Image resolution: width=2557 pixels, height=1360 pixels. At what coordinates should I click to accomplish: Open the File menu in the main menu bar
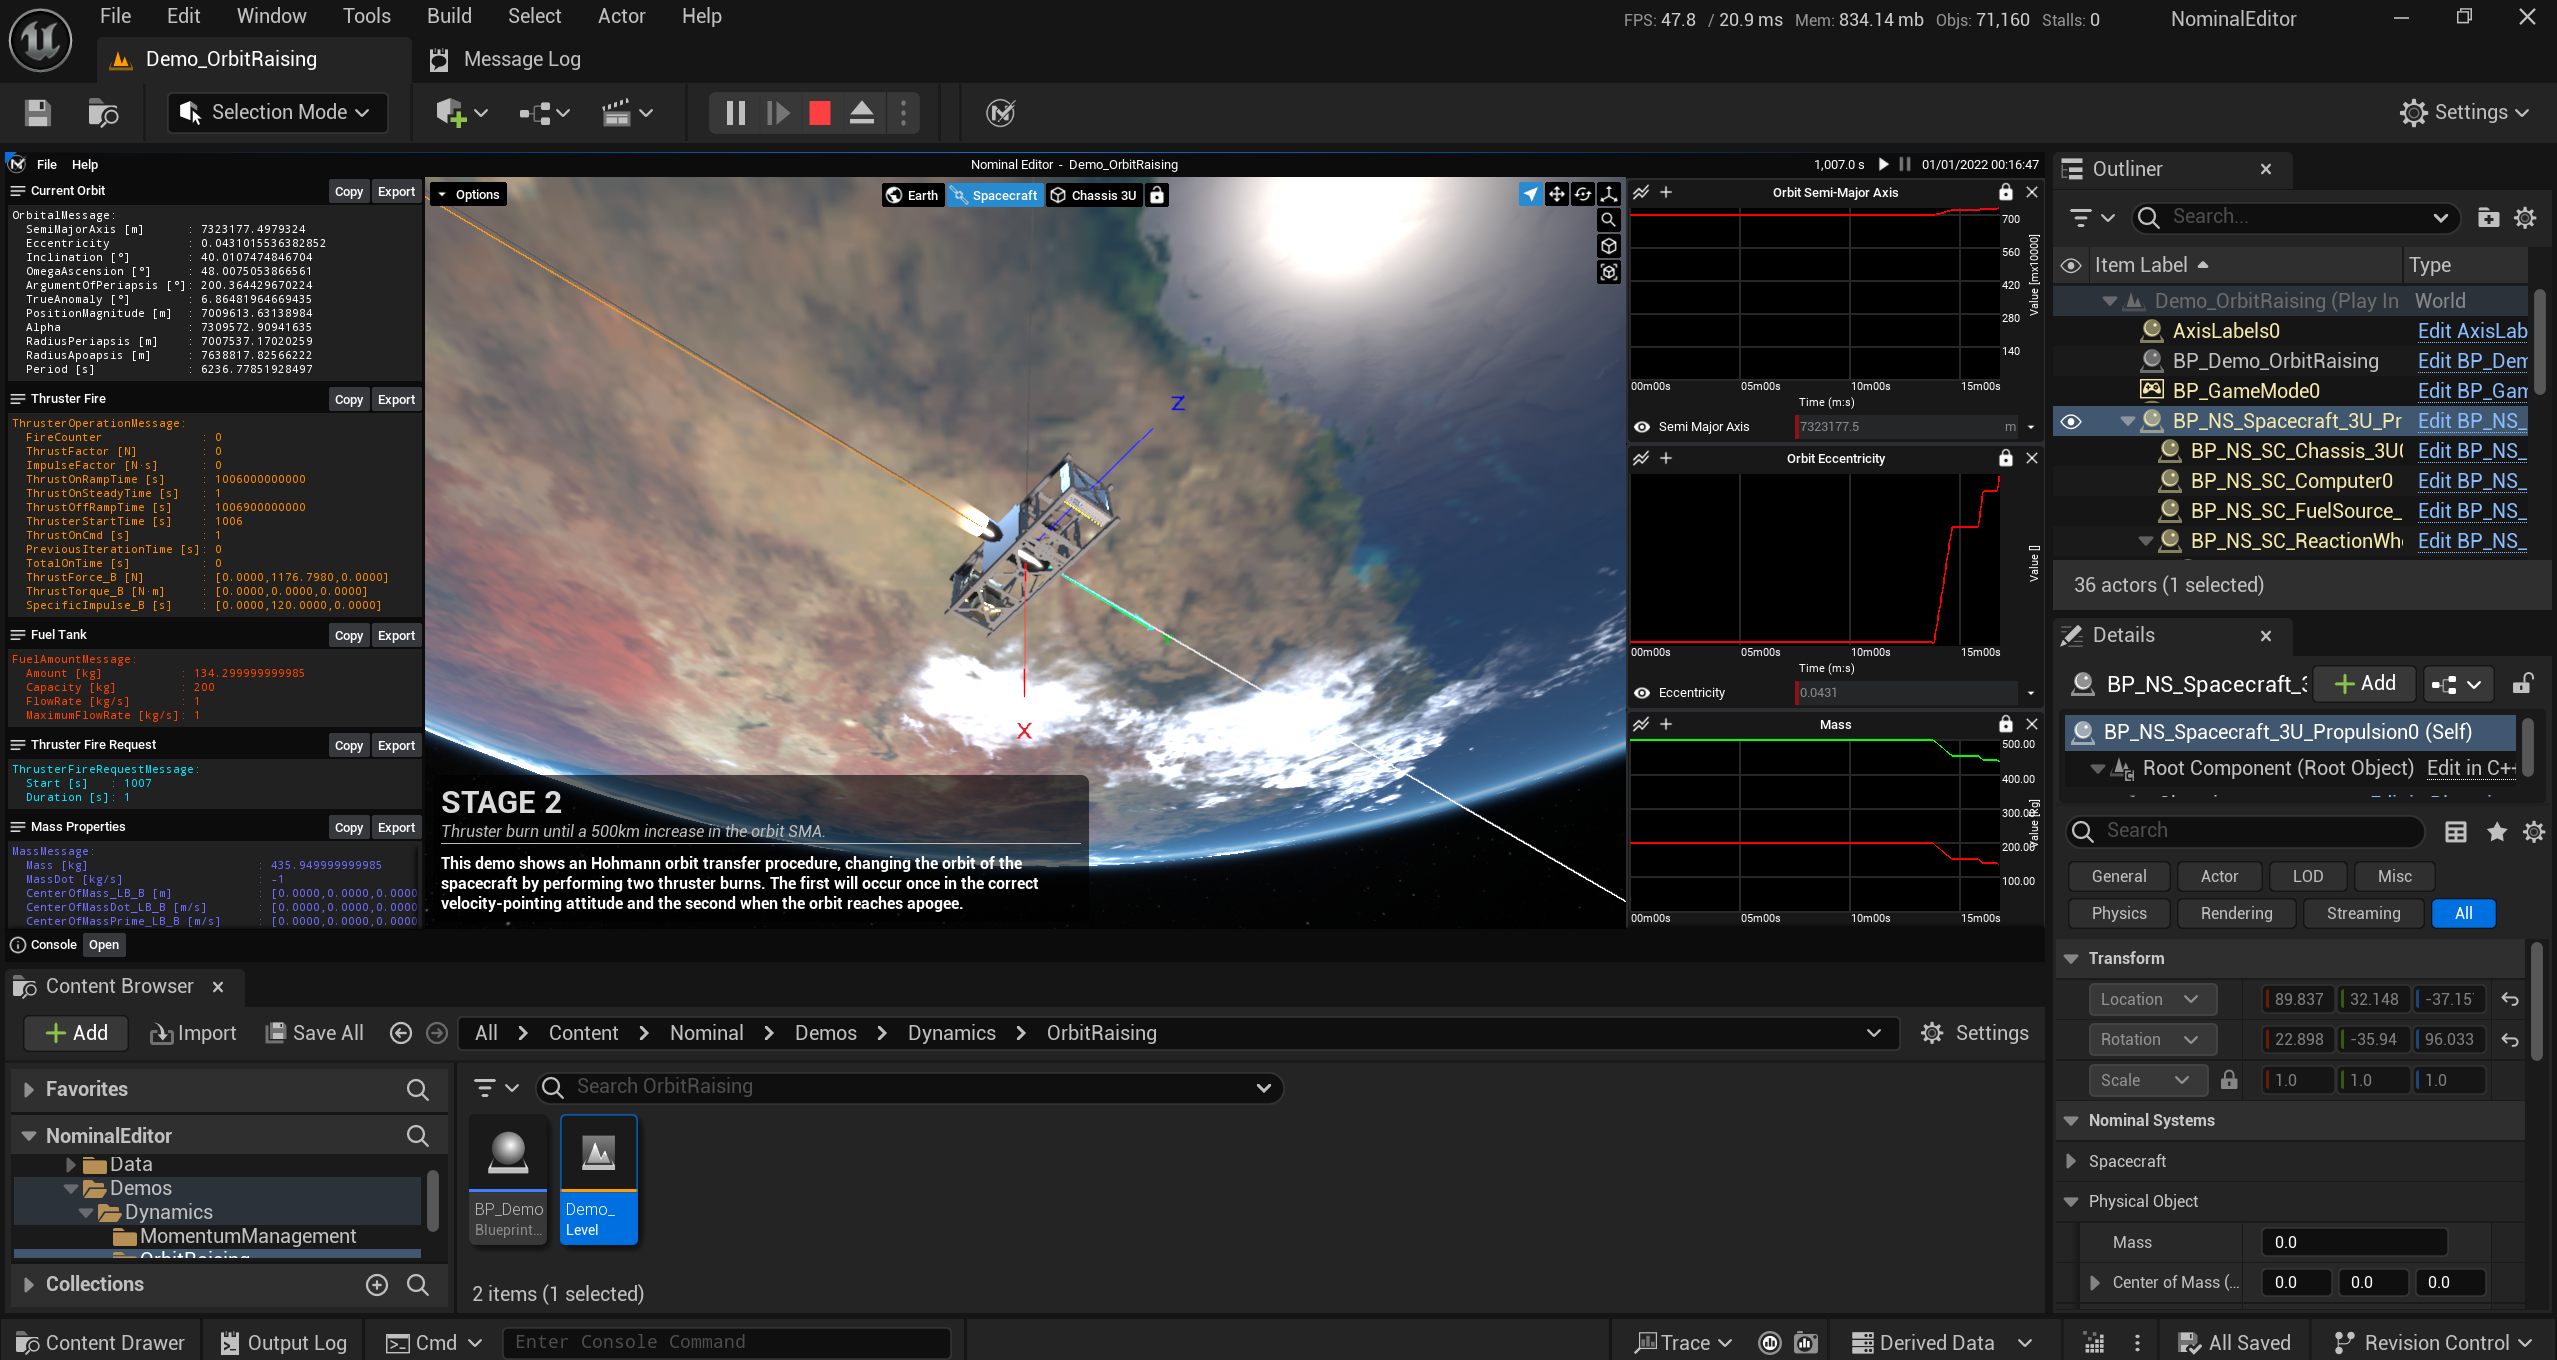pyautogui.click(x=115, y=16)
